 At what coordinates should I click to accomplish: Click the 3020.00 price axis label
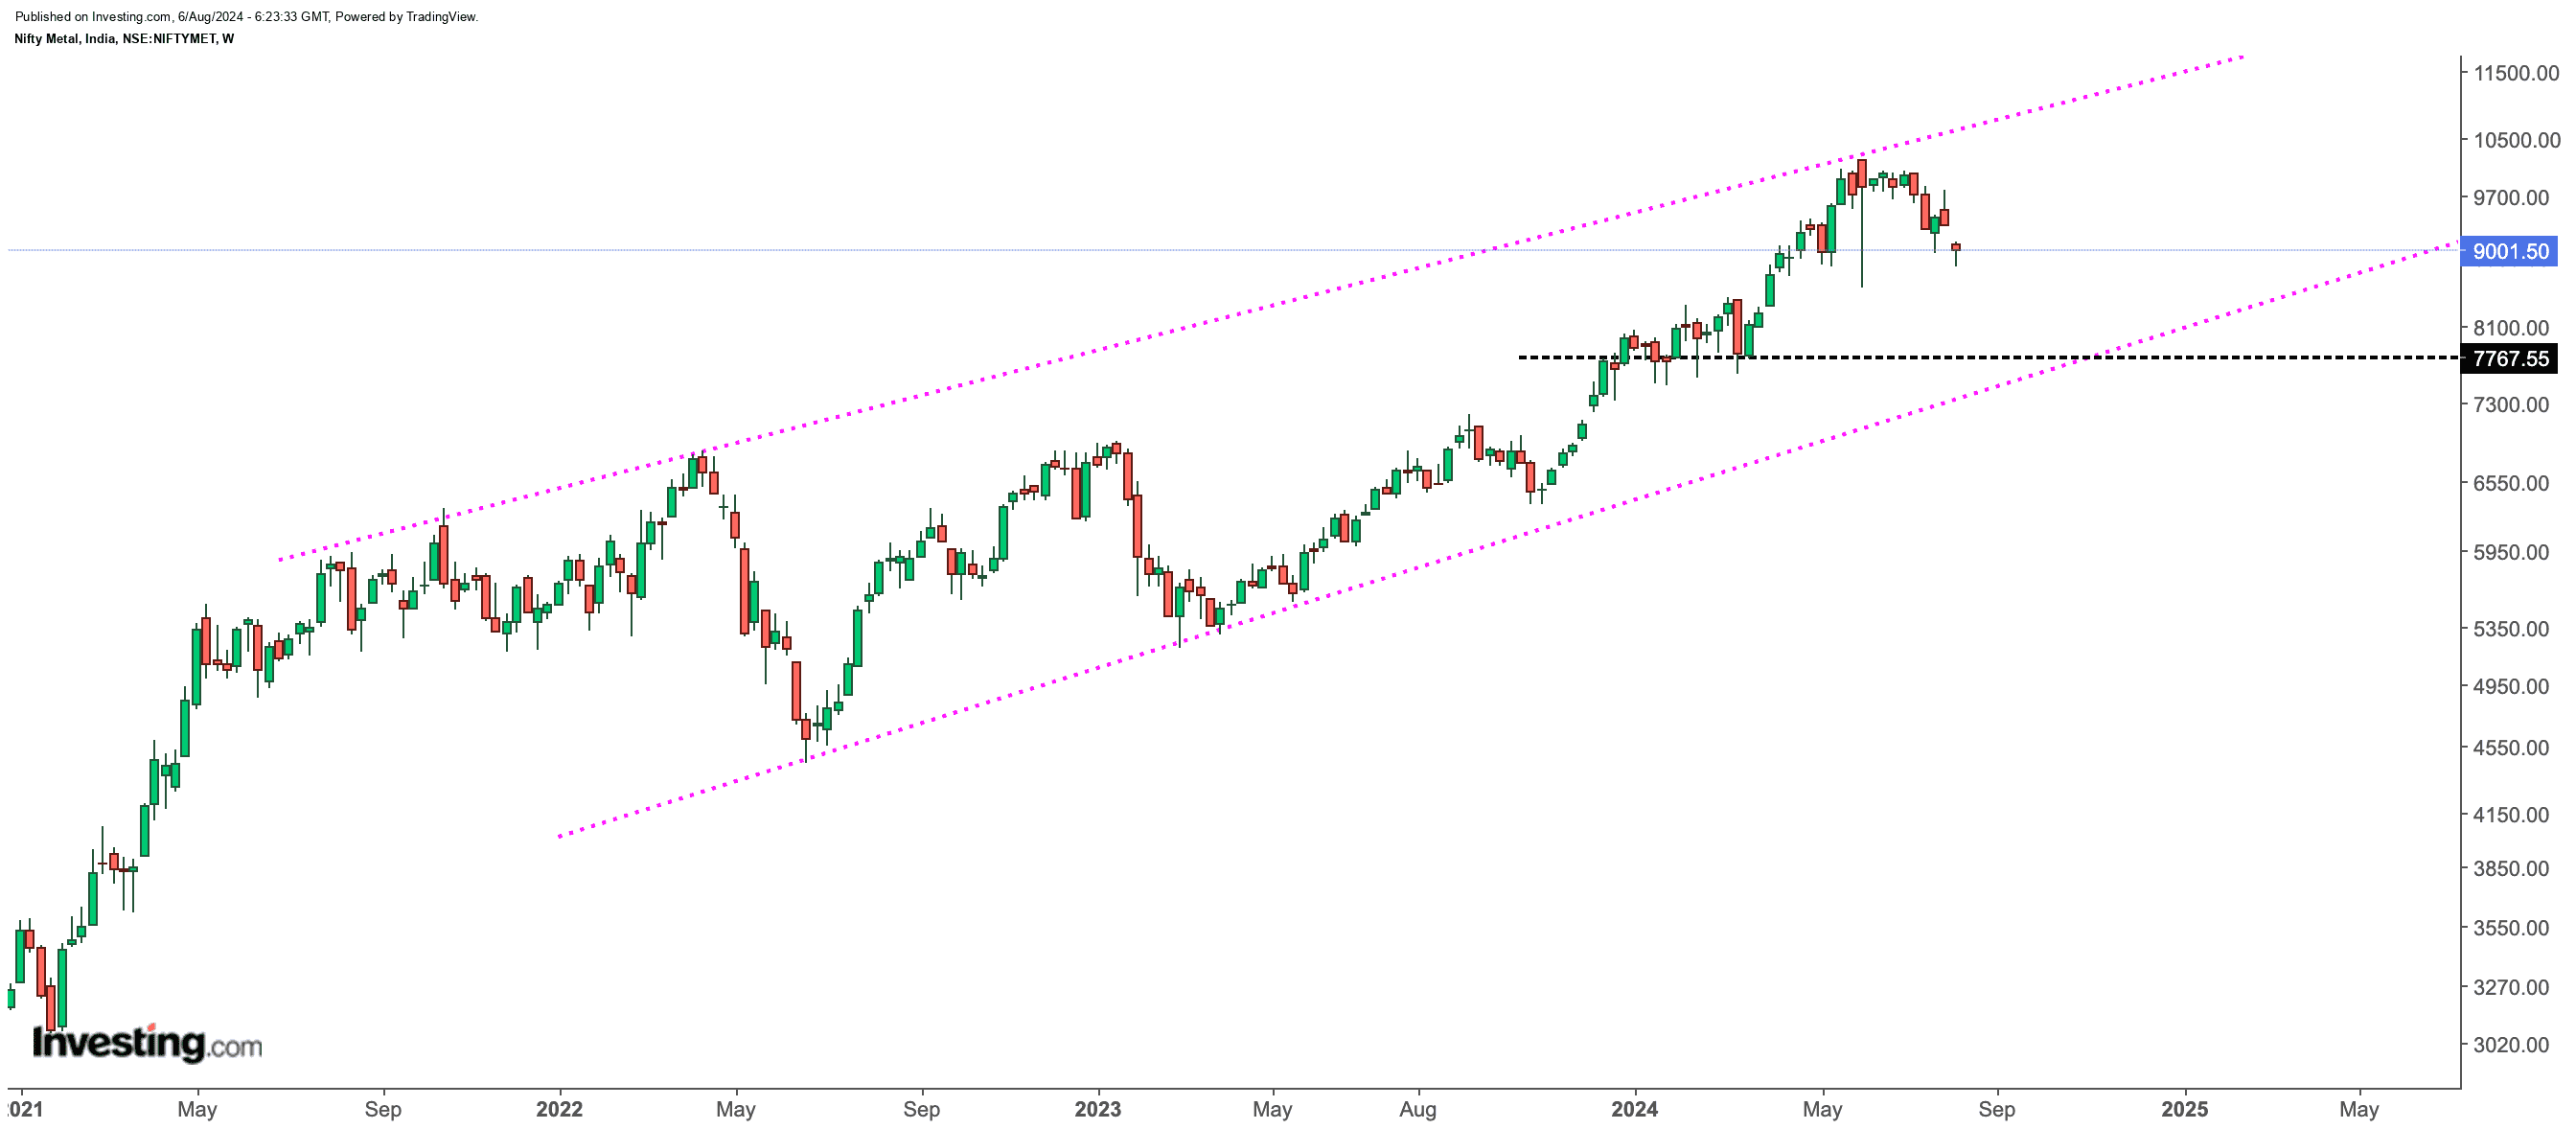click(x=2511, y=1044)
